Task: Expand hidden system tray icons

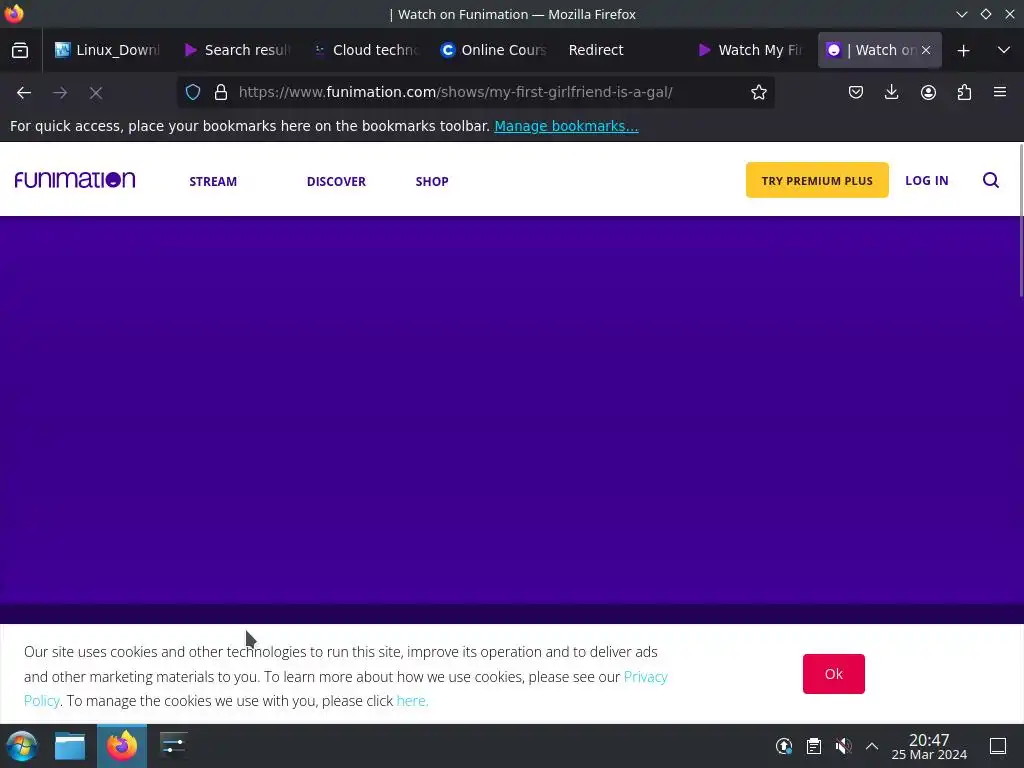Action: 872,746
